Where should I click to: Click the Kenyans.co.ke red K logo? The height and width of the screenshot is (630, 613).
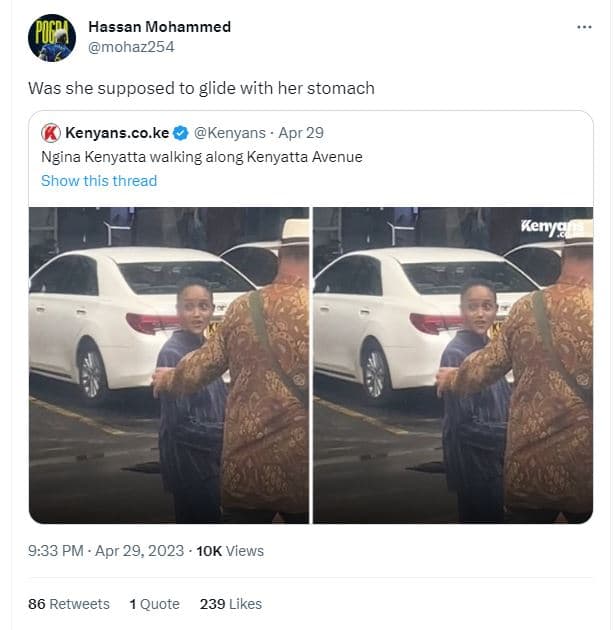coord(51,133)
